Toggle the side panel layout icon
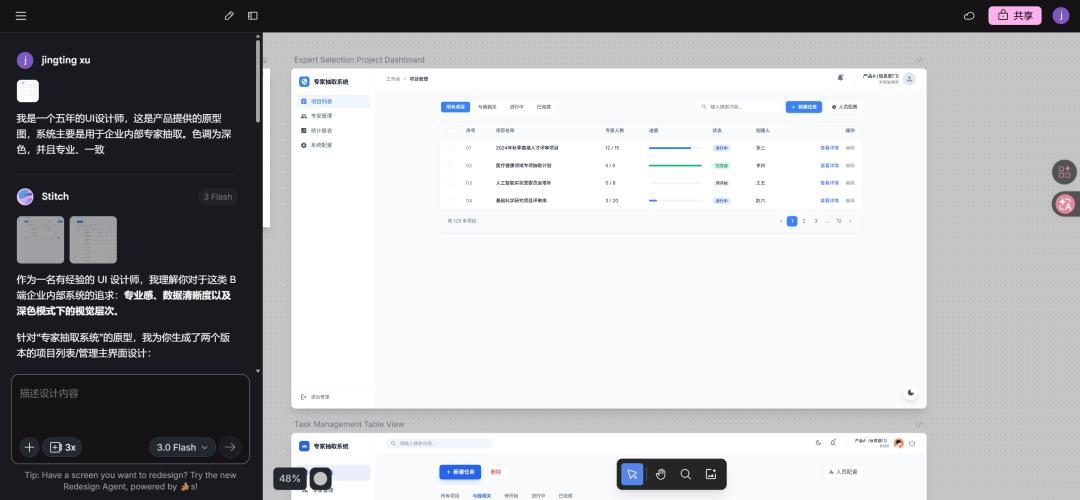 coord(253,16)
